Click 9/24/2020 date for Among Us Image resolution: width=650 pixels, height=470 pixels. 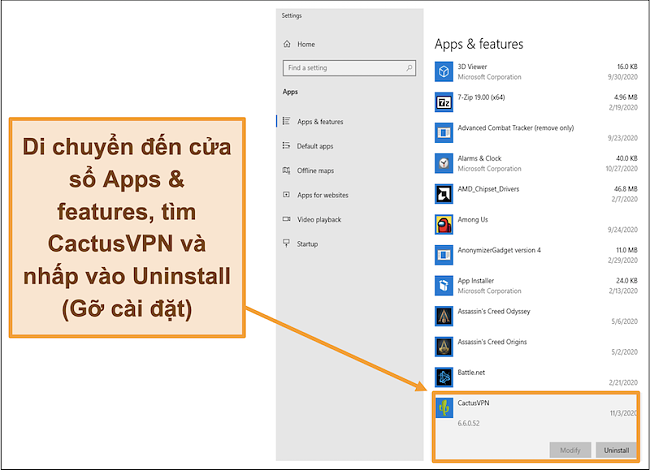point(623,230)
